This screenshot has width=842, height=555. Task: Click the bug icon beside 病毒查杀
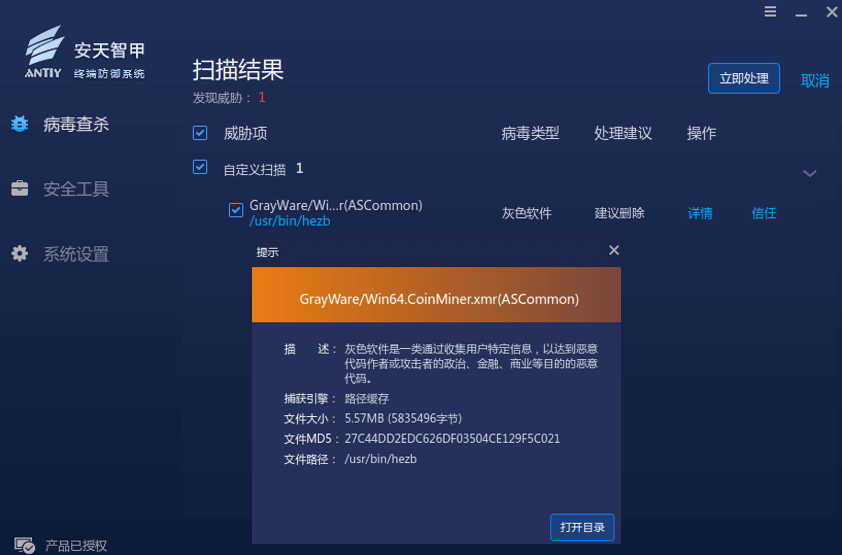(20, 124)
